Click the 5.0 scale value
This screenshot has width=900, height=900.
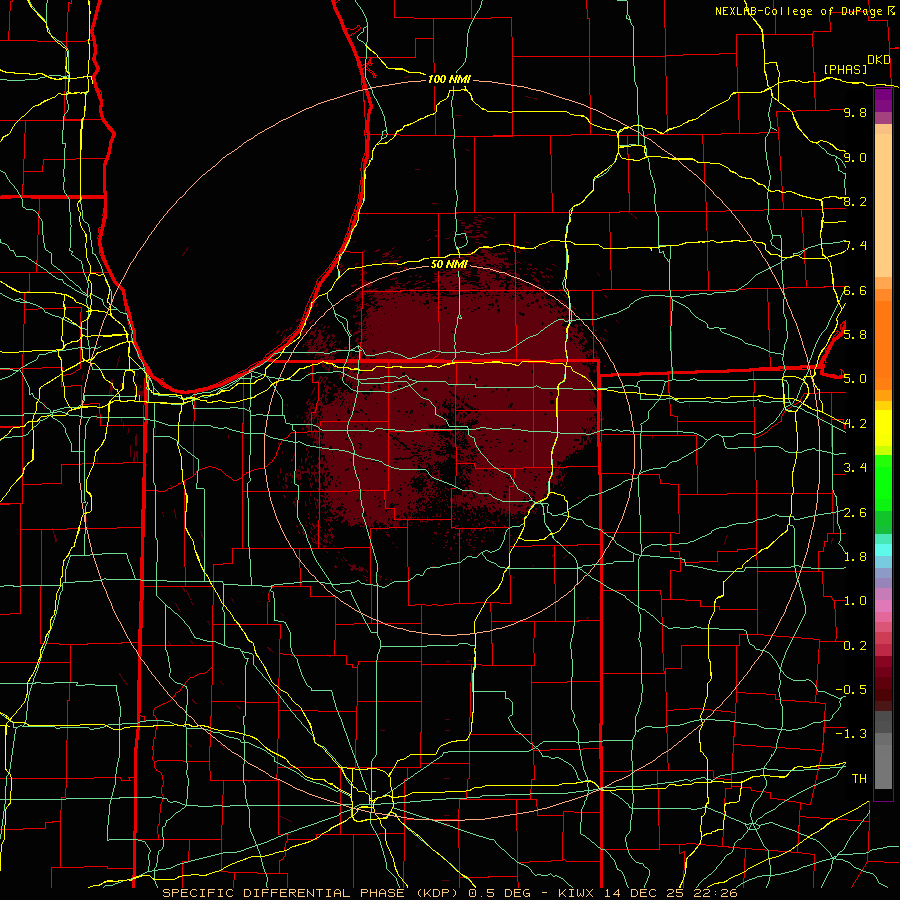click(855, 379)
